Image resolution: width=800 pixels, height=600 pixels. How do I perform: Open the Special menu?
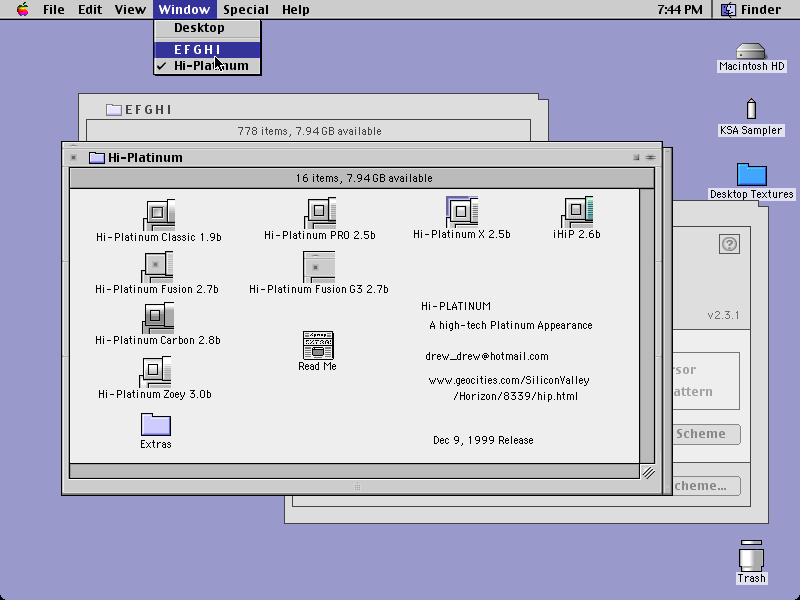click(246, 9)
